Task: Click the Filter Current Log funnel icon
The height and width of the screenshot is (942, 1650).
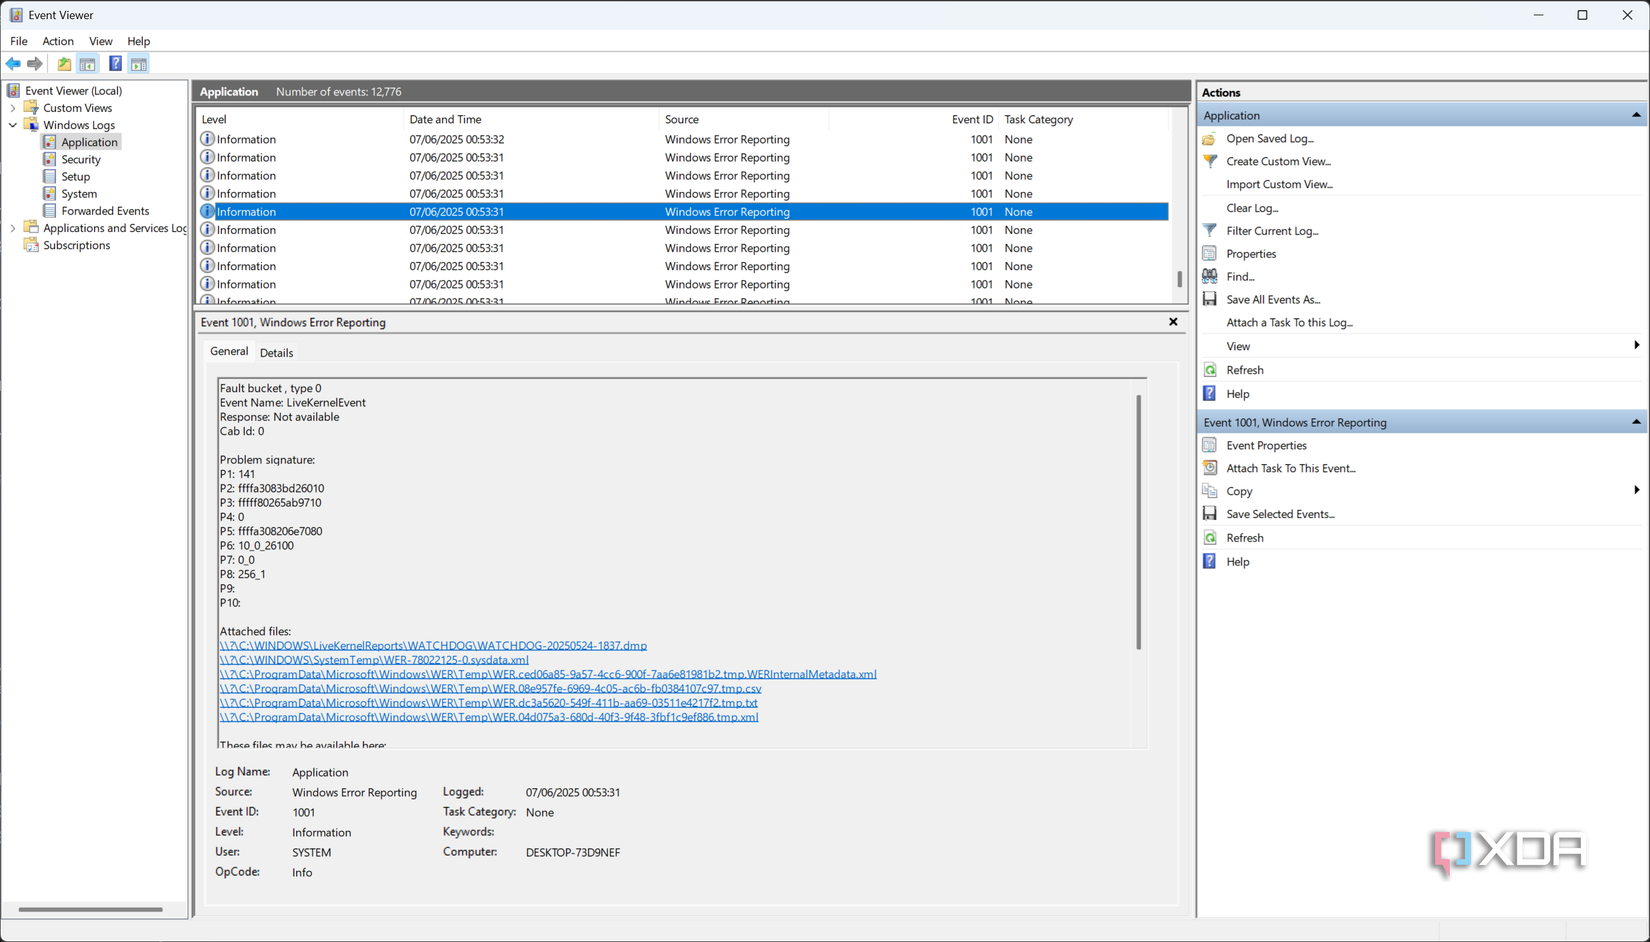Action: [1209, 230]
